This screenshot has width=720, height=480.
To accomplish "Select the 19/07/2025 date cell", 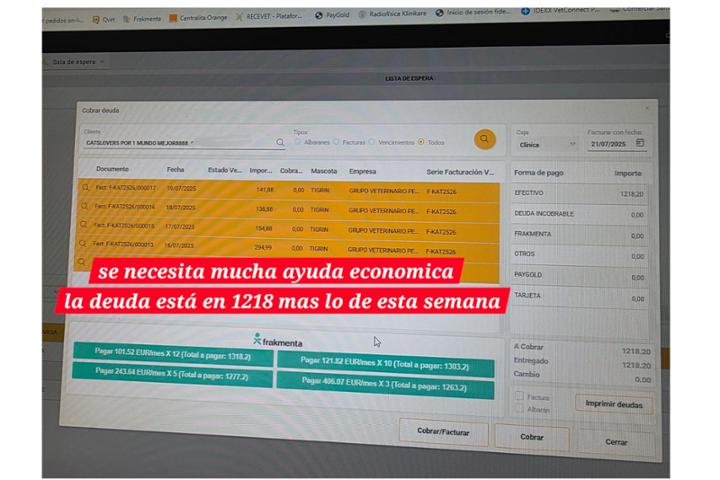I will point(181,188).
